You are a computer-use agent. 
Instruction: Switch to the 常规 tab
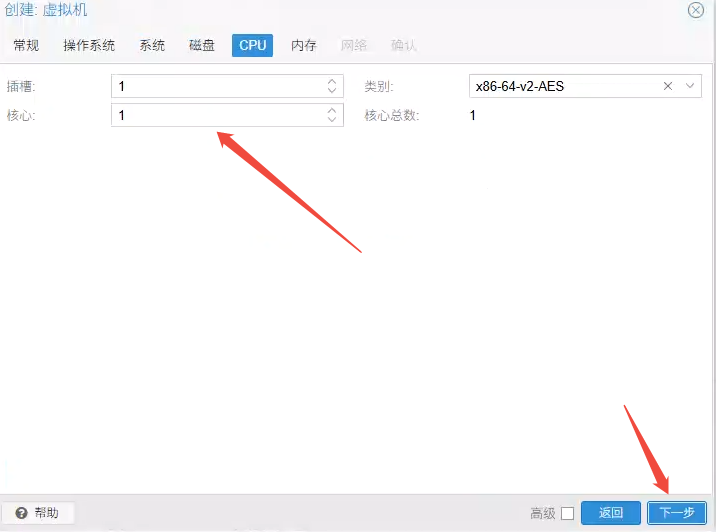click(27, 45)
